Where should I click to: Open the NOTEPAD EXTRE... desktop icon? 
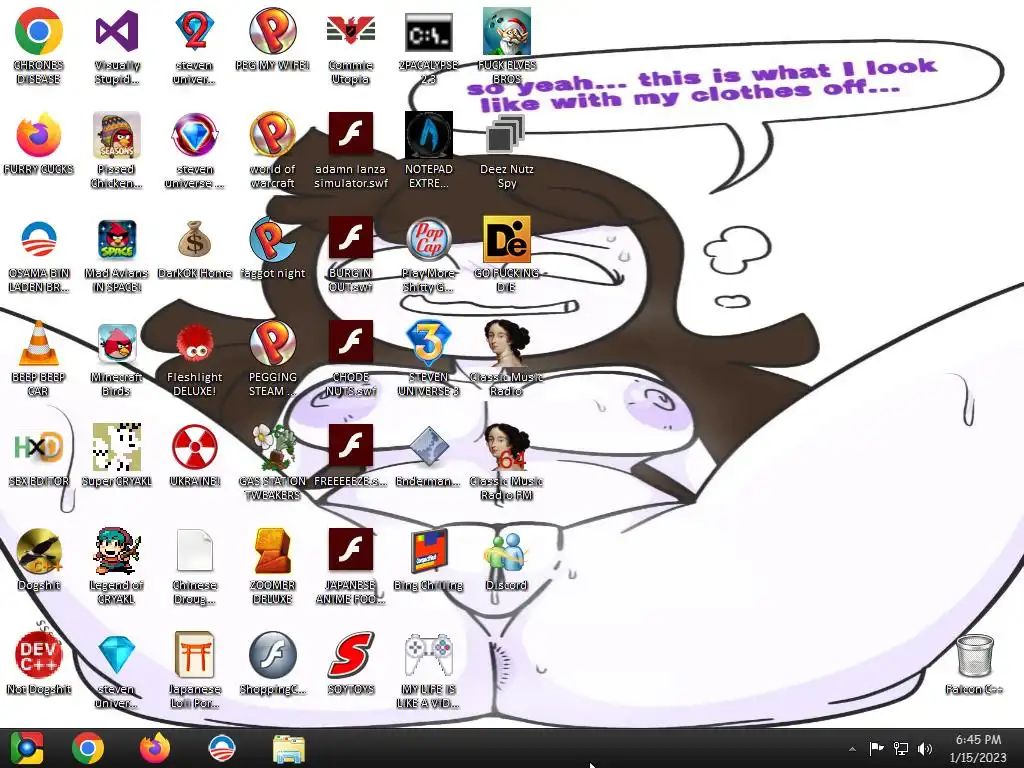428,135
